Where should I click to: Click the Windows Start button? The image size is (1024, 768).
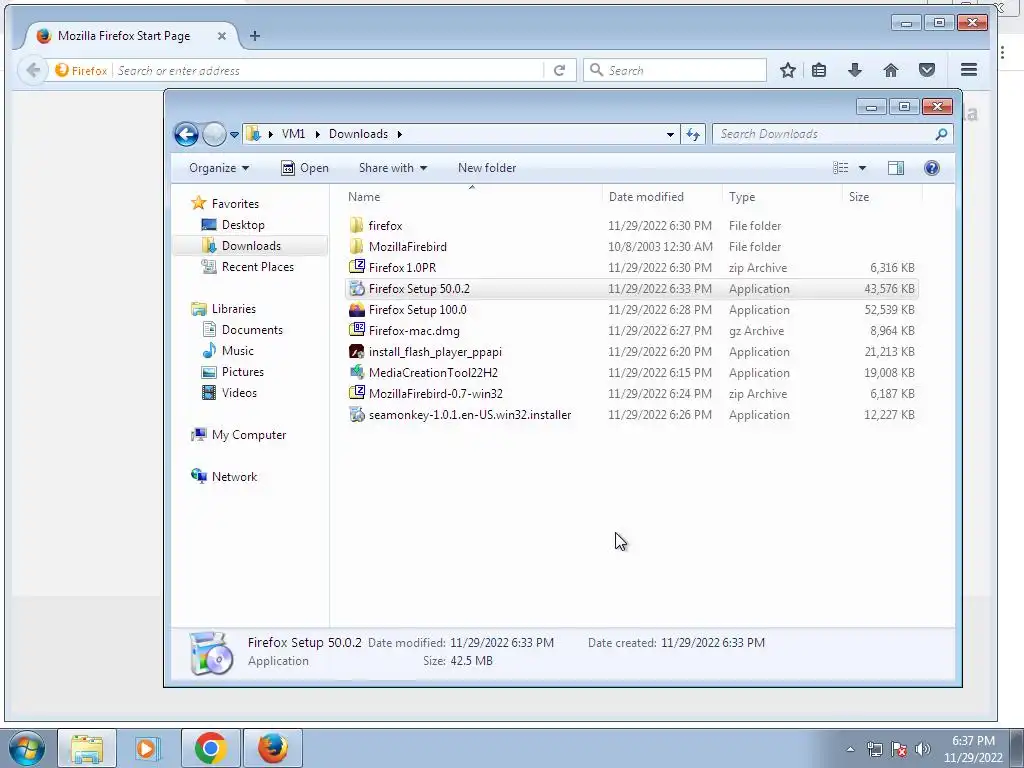[x=27, y=748]
